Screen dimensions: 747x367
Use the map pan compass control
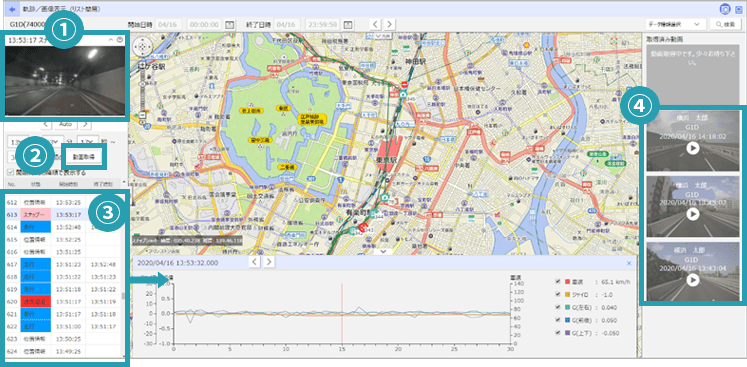point(142,47)
